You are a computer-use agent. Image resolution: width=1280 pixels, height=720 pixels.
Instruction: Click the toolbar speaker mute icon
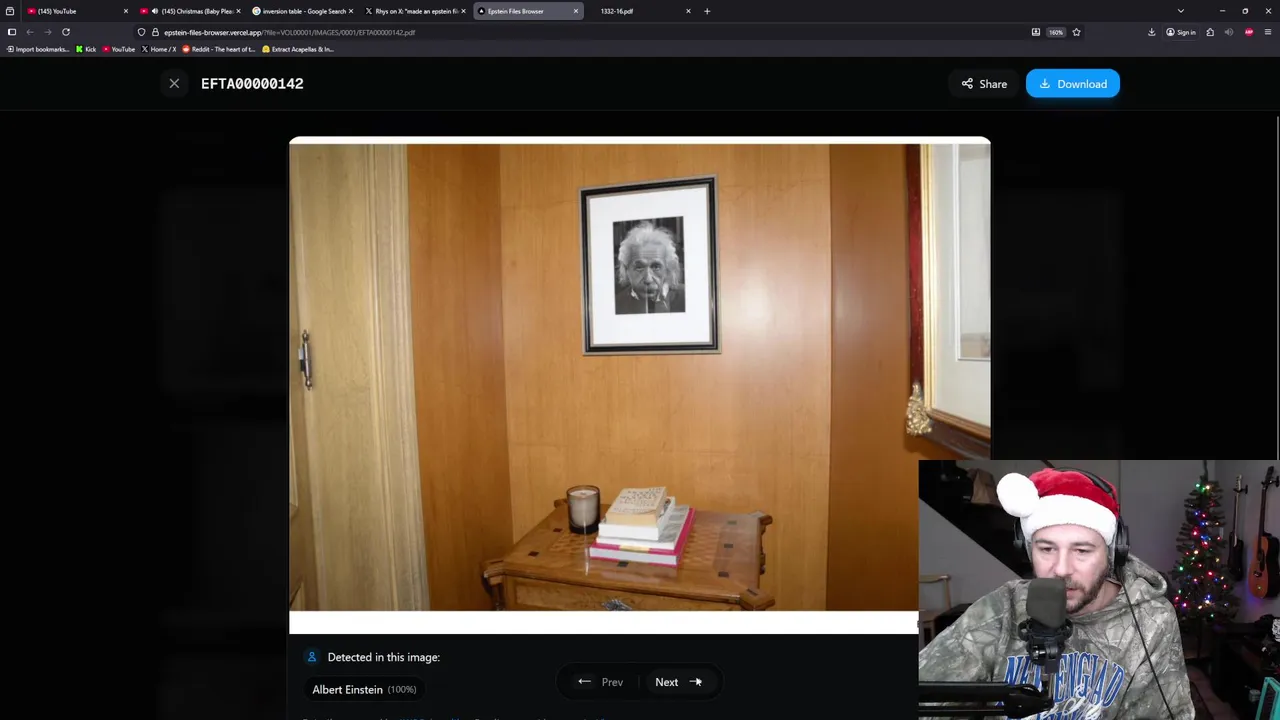1229,32
